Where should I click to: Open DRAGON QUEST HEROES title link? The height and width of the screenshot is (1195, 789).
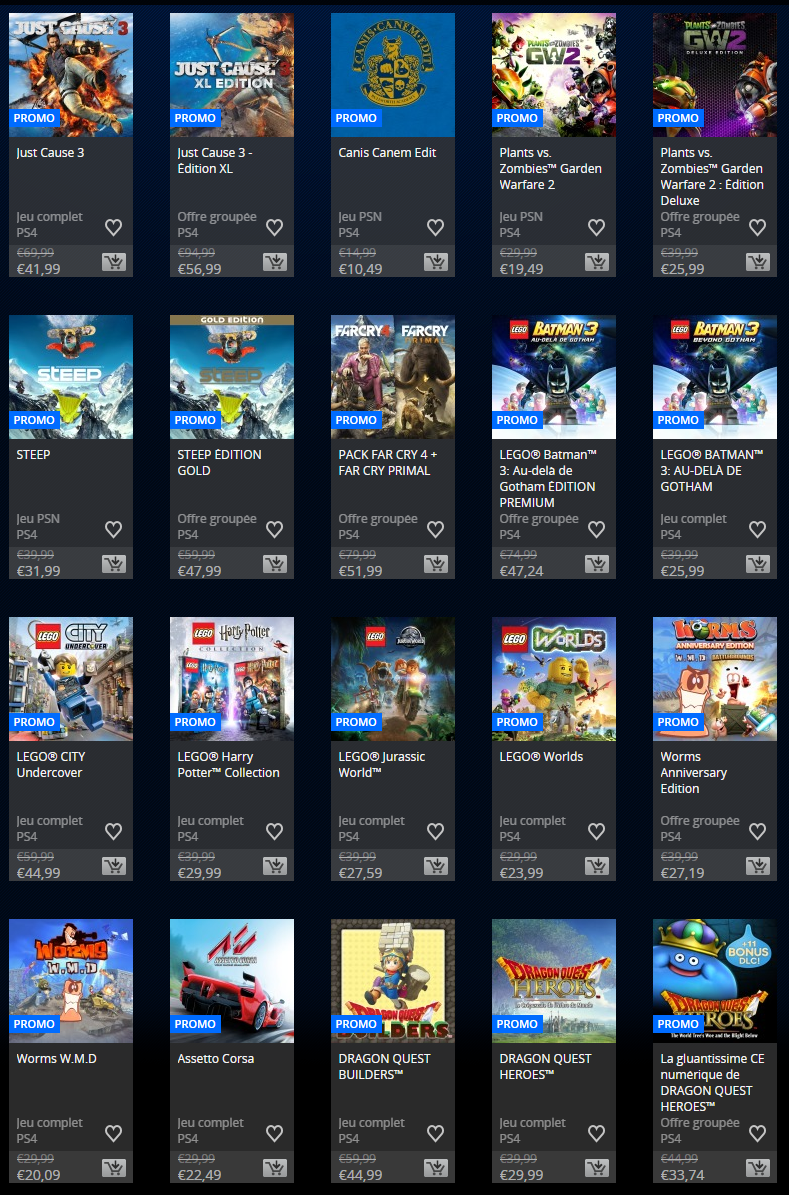545,1066
